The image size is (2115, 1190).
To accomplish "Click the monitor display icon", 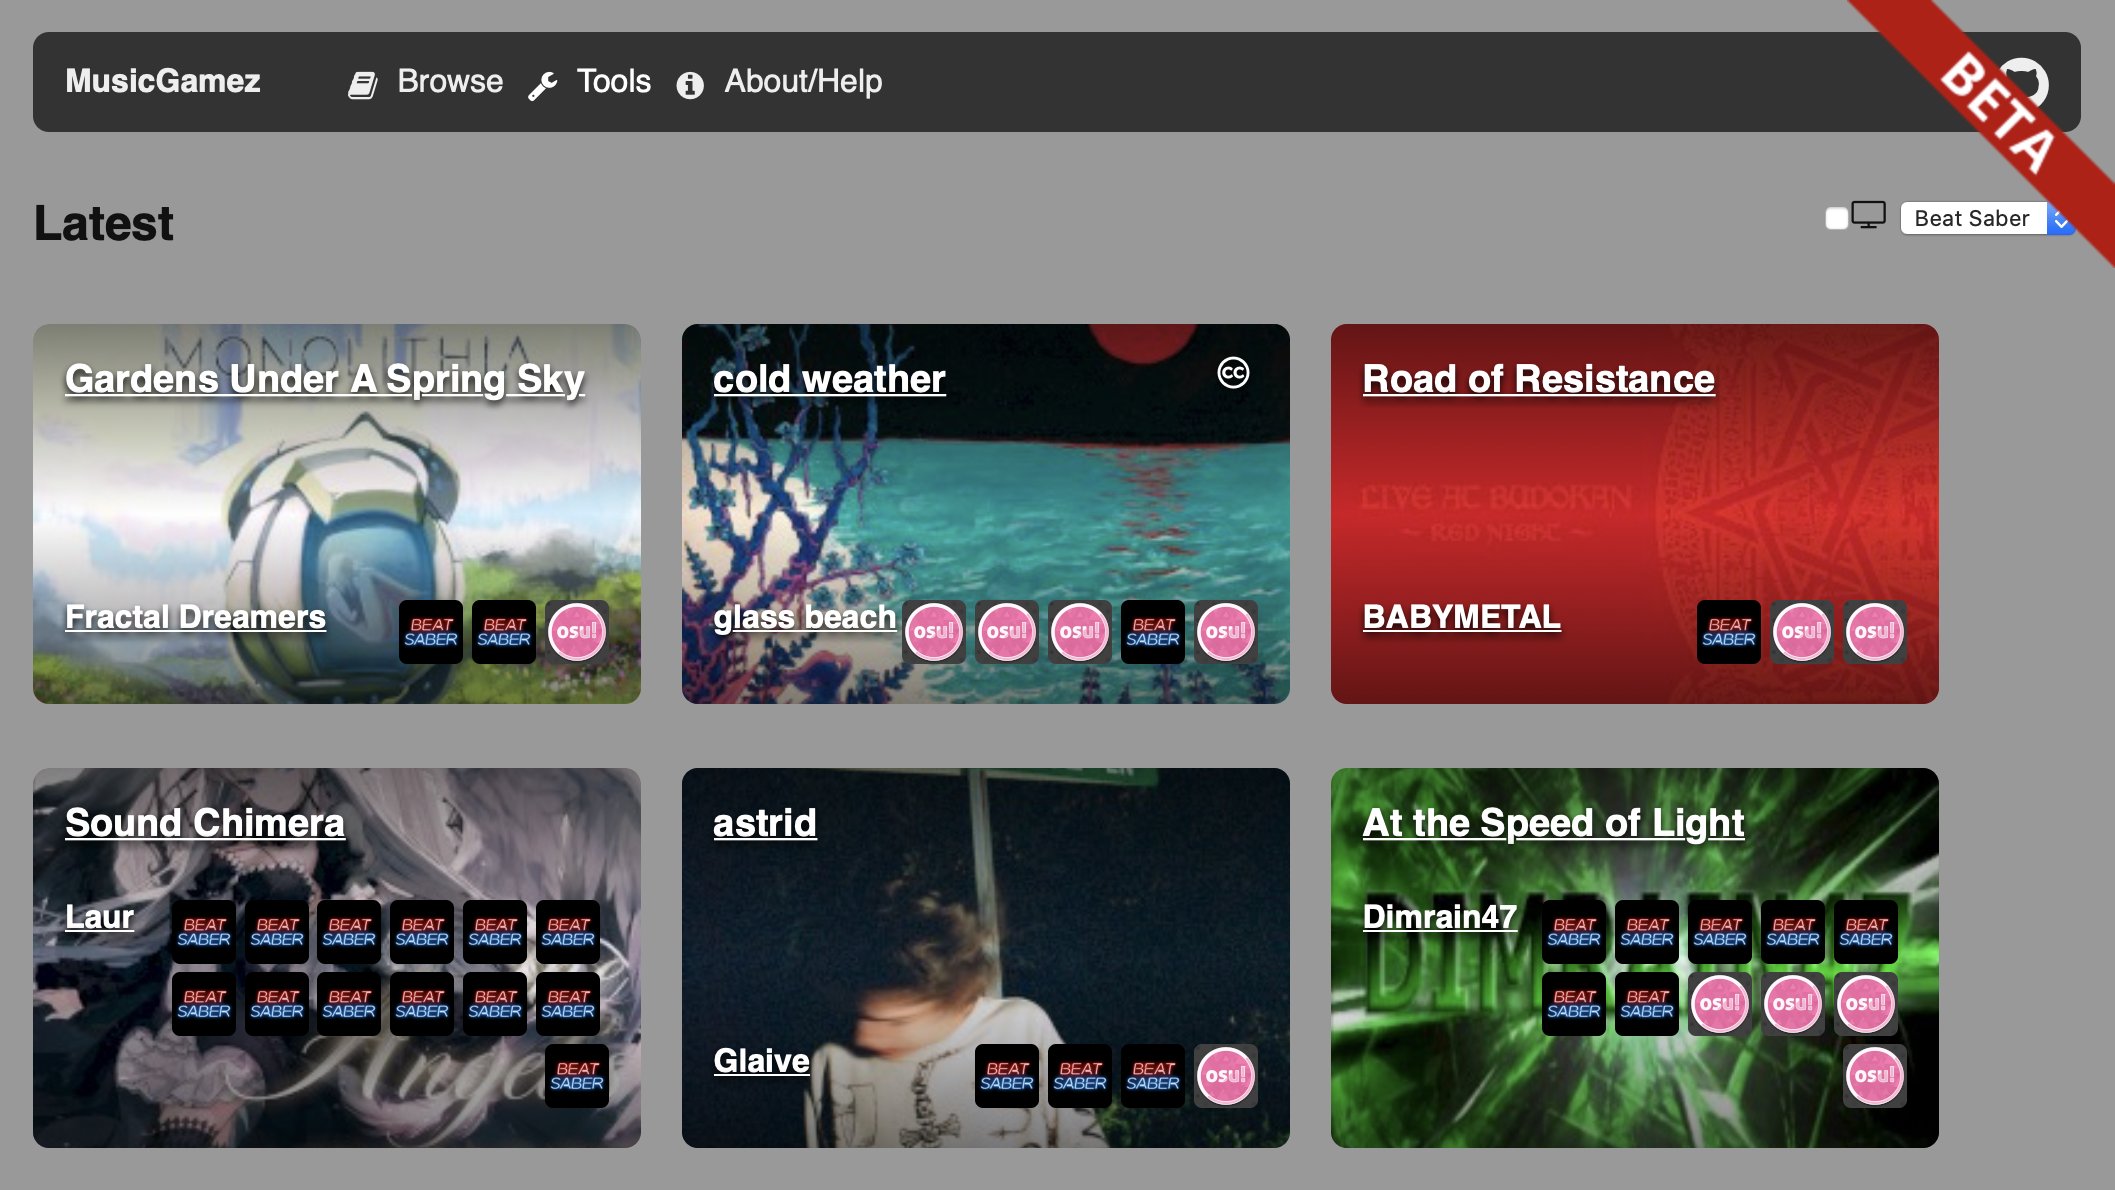I will pos(1868,215).
